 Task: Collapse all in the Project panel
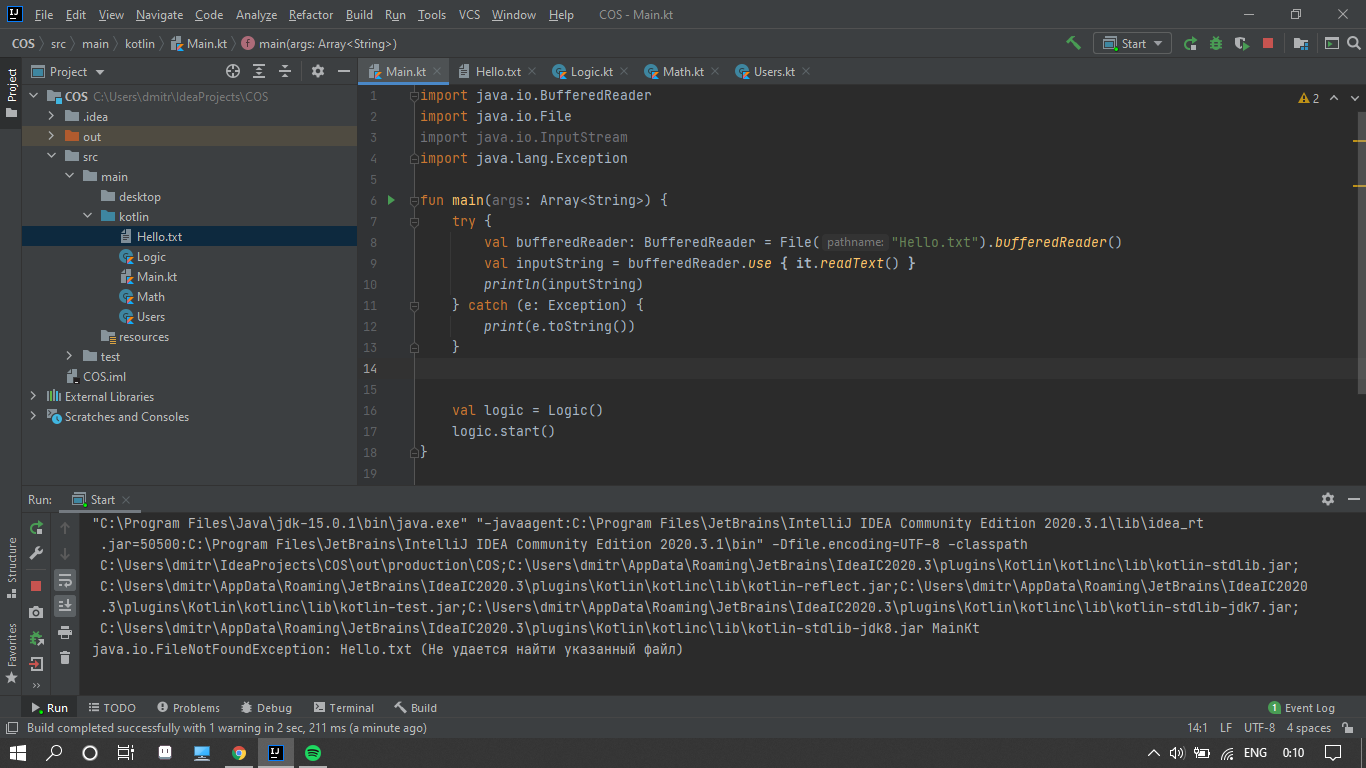pos(285,71)
